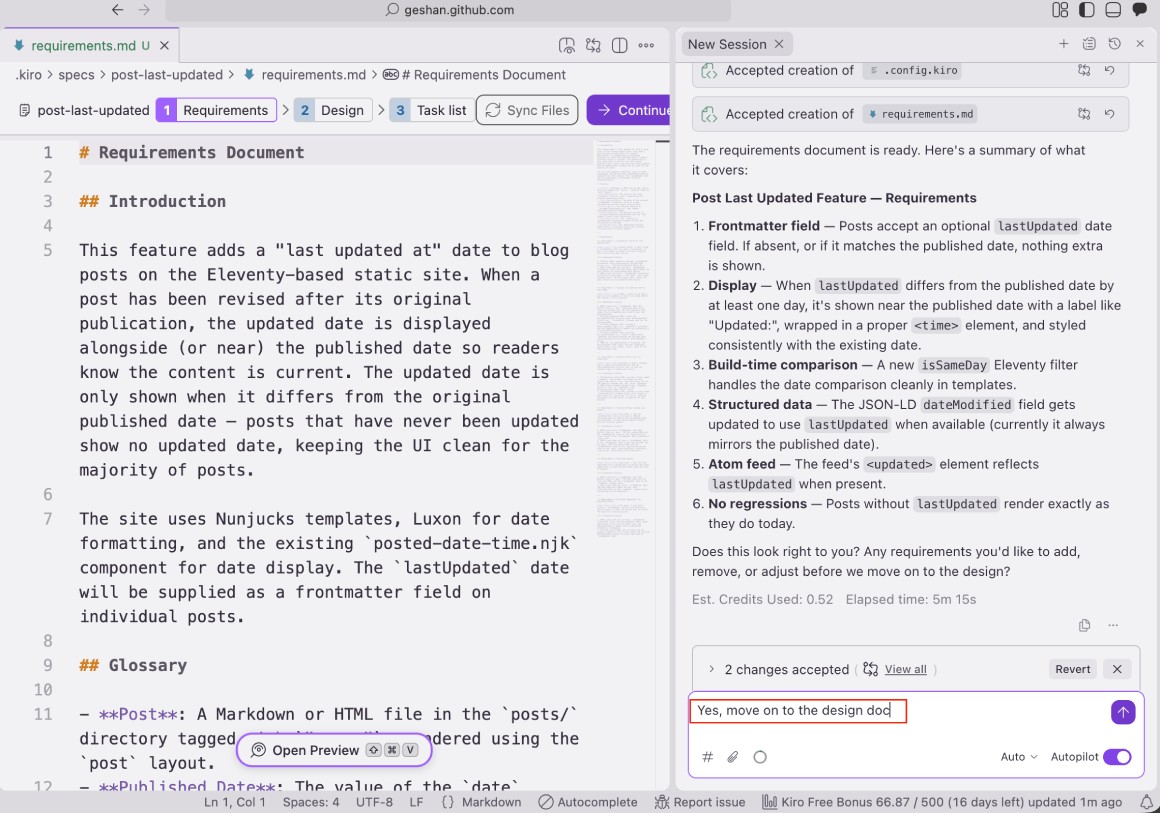Close the chat panel with X

pyautogui.click(x=1140, y=44)
